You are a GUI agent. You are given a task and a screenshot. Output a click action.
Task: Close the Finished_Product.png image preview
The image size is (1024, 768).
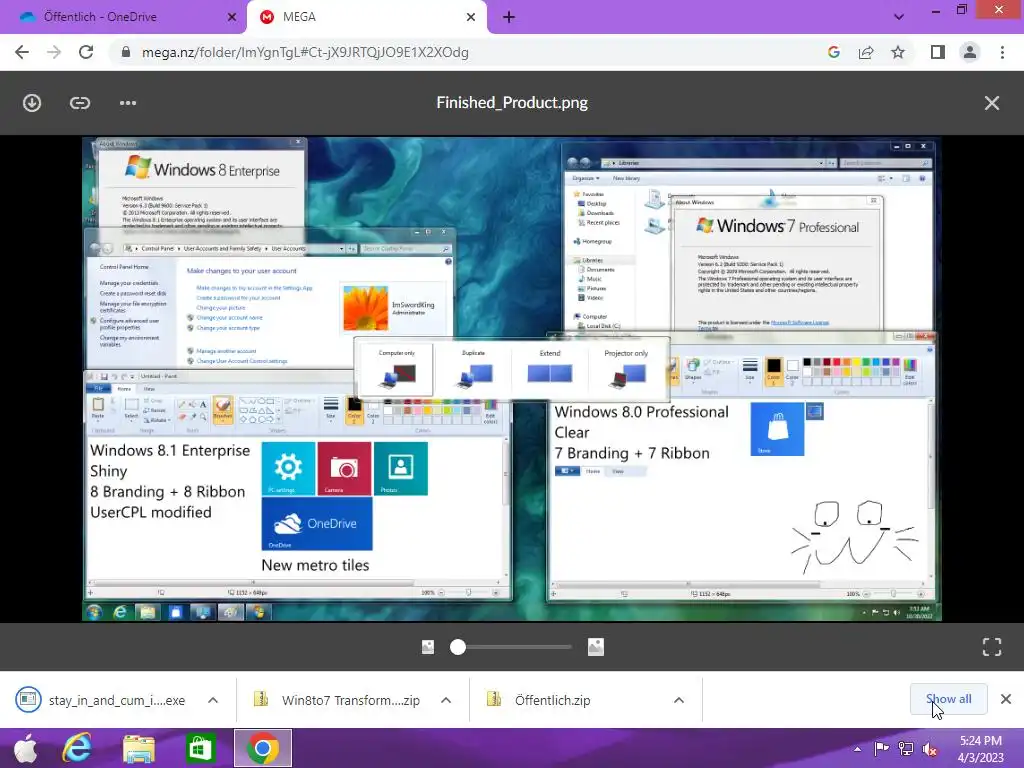(x=991, y=103)
